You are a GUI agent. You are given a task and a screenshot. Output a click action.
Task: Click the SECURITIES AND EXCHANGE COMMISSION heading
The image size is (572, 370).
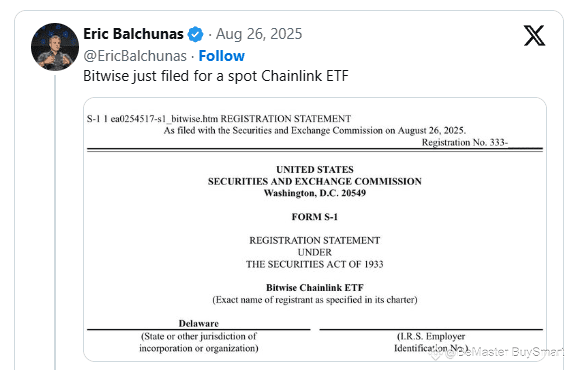(314, 181)
